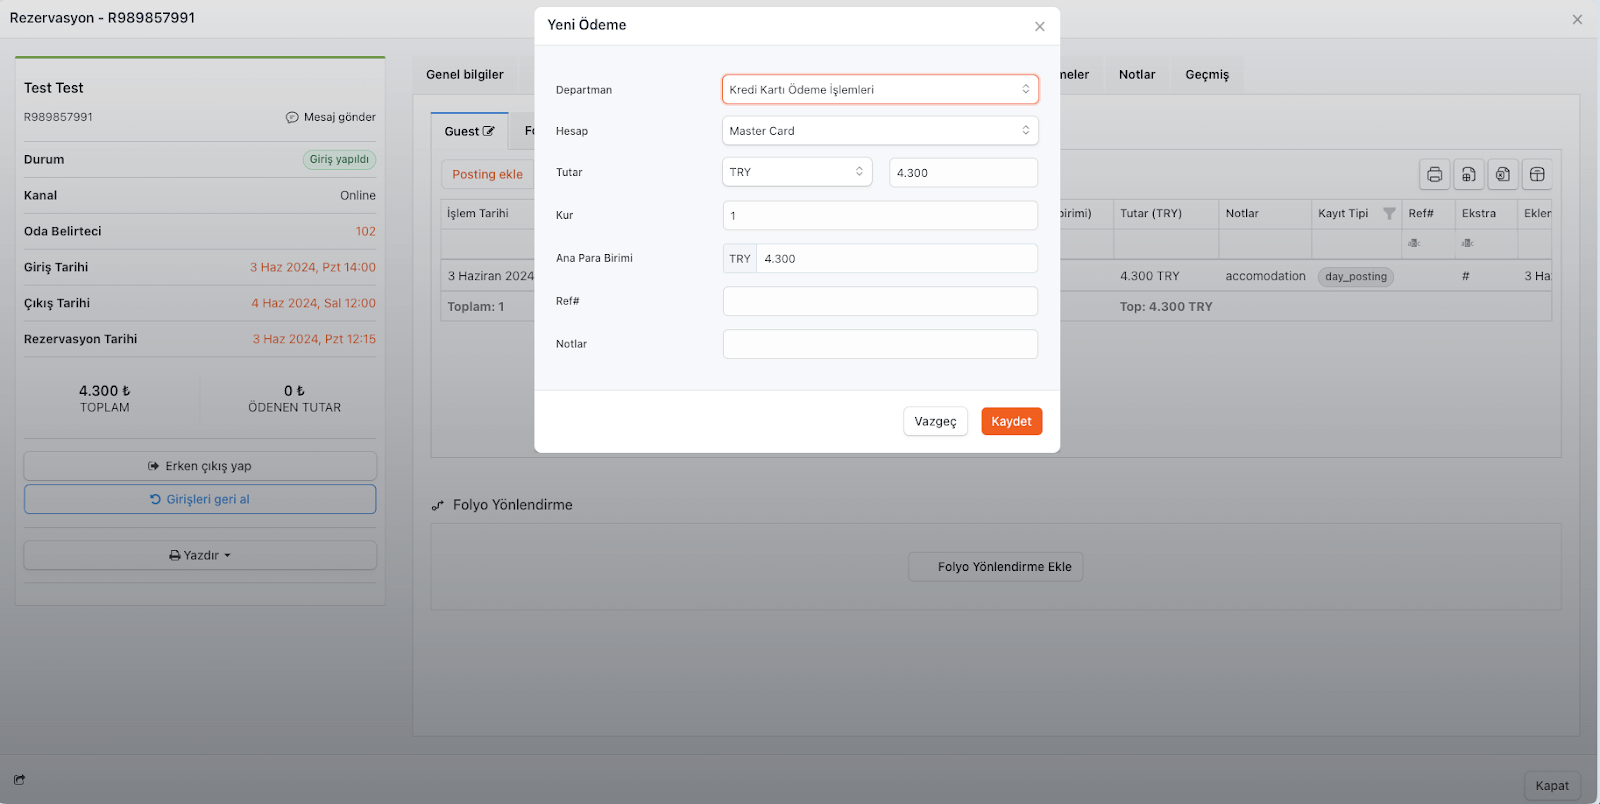
Task: Click the Notlar text field in dialog
Action: click(880, 344)
